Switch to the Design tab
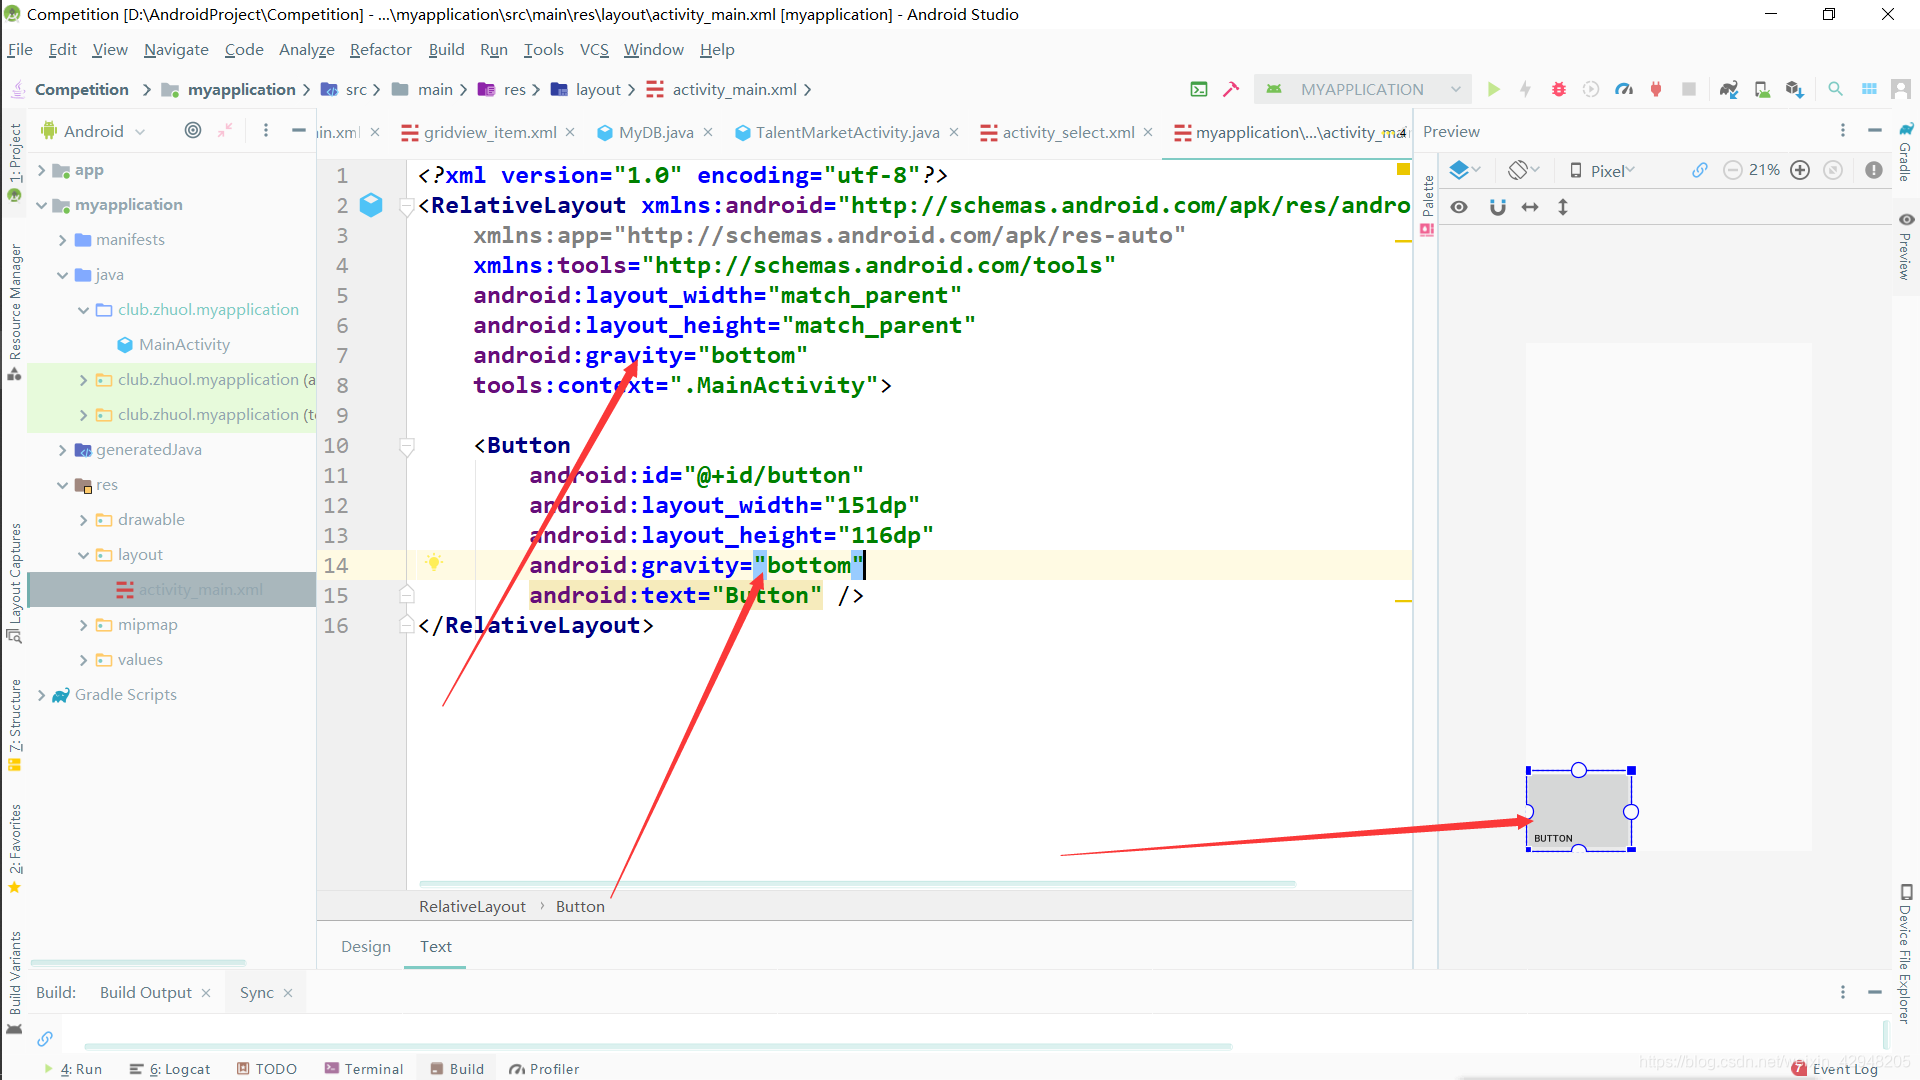1920x1080 pixels. coord(365,945)
